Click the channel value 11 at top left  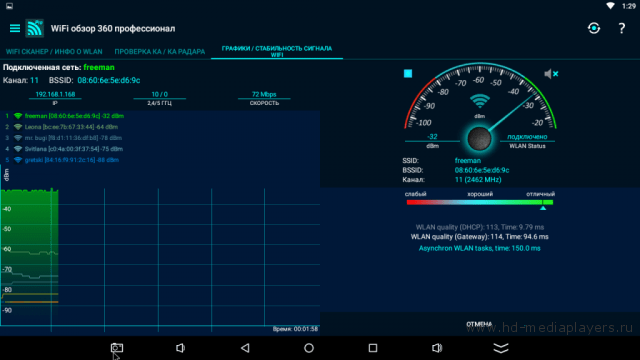34,80
